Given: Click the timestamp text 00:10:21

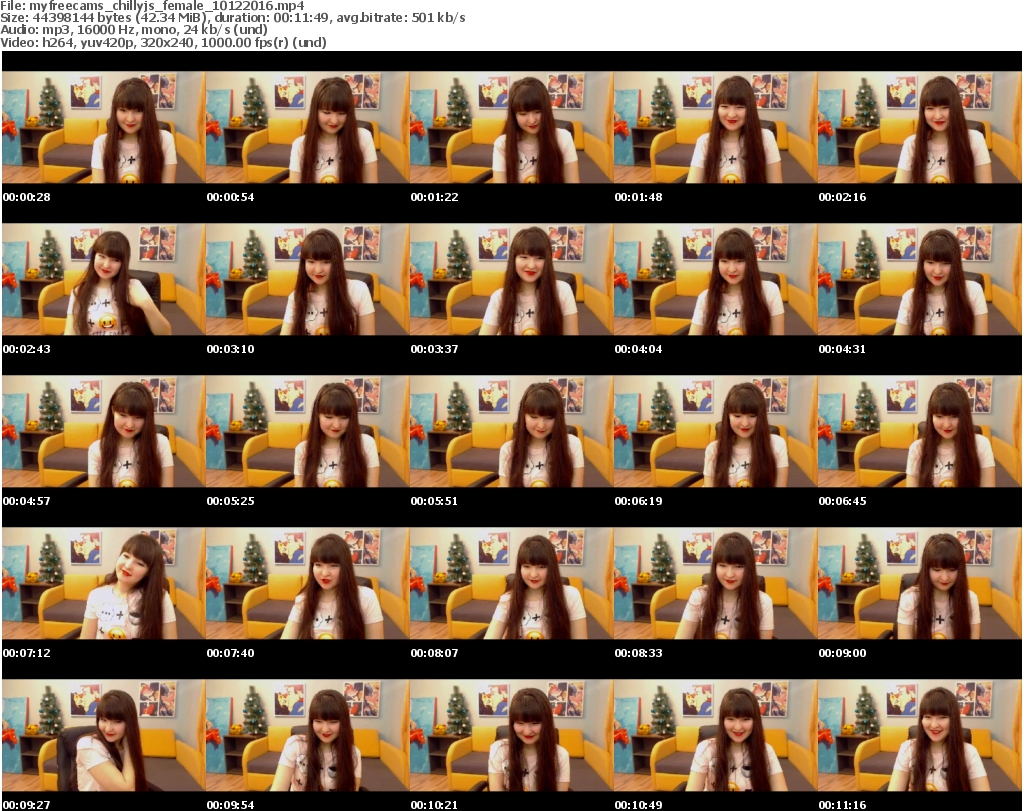Looking at the screenshot, I should pyautogui.click(x=434, y=805).
